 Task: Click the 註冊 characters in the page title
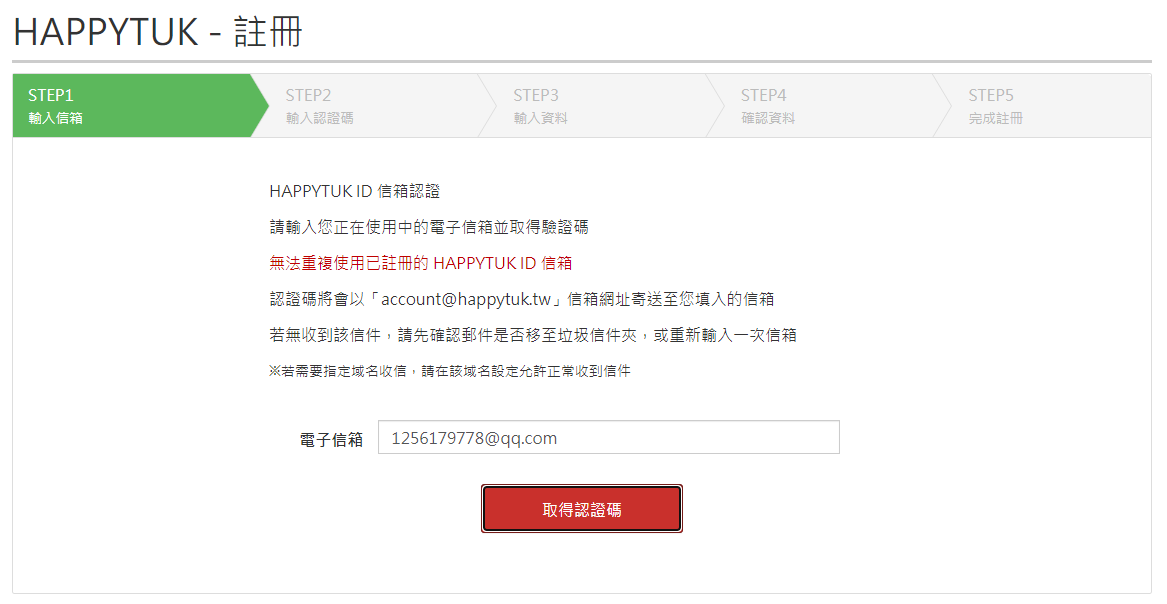[268, 32]
